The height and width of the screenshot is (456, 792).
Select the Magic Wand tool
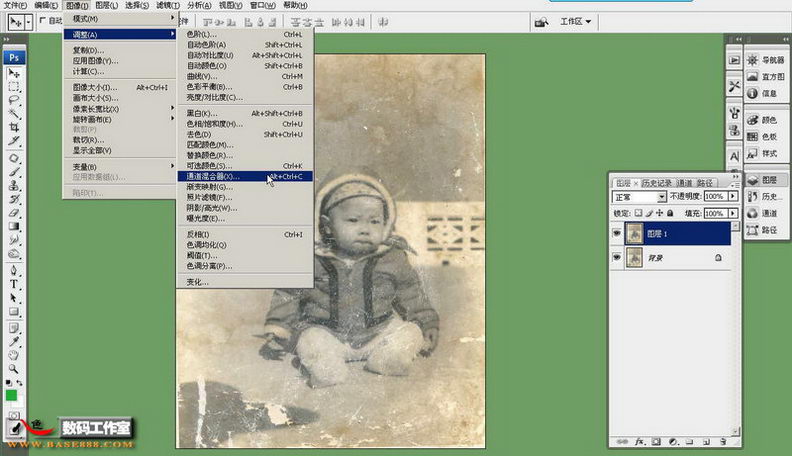[14, 114]
